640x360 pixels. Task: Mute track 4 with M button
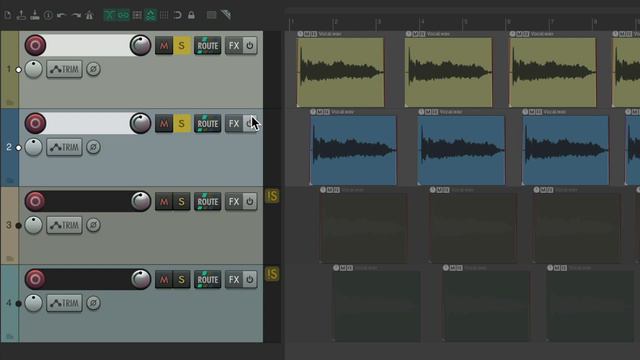[x=164, y=280]
